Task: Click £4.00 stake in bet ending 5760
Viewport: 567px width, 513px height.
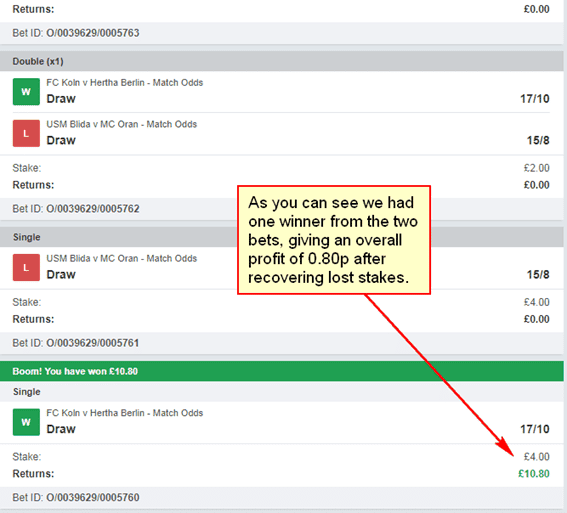Action: point(537,457)
